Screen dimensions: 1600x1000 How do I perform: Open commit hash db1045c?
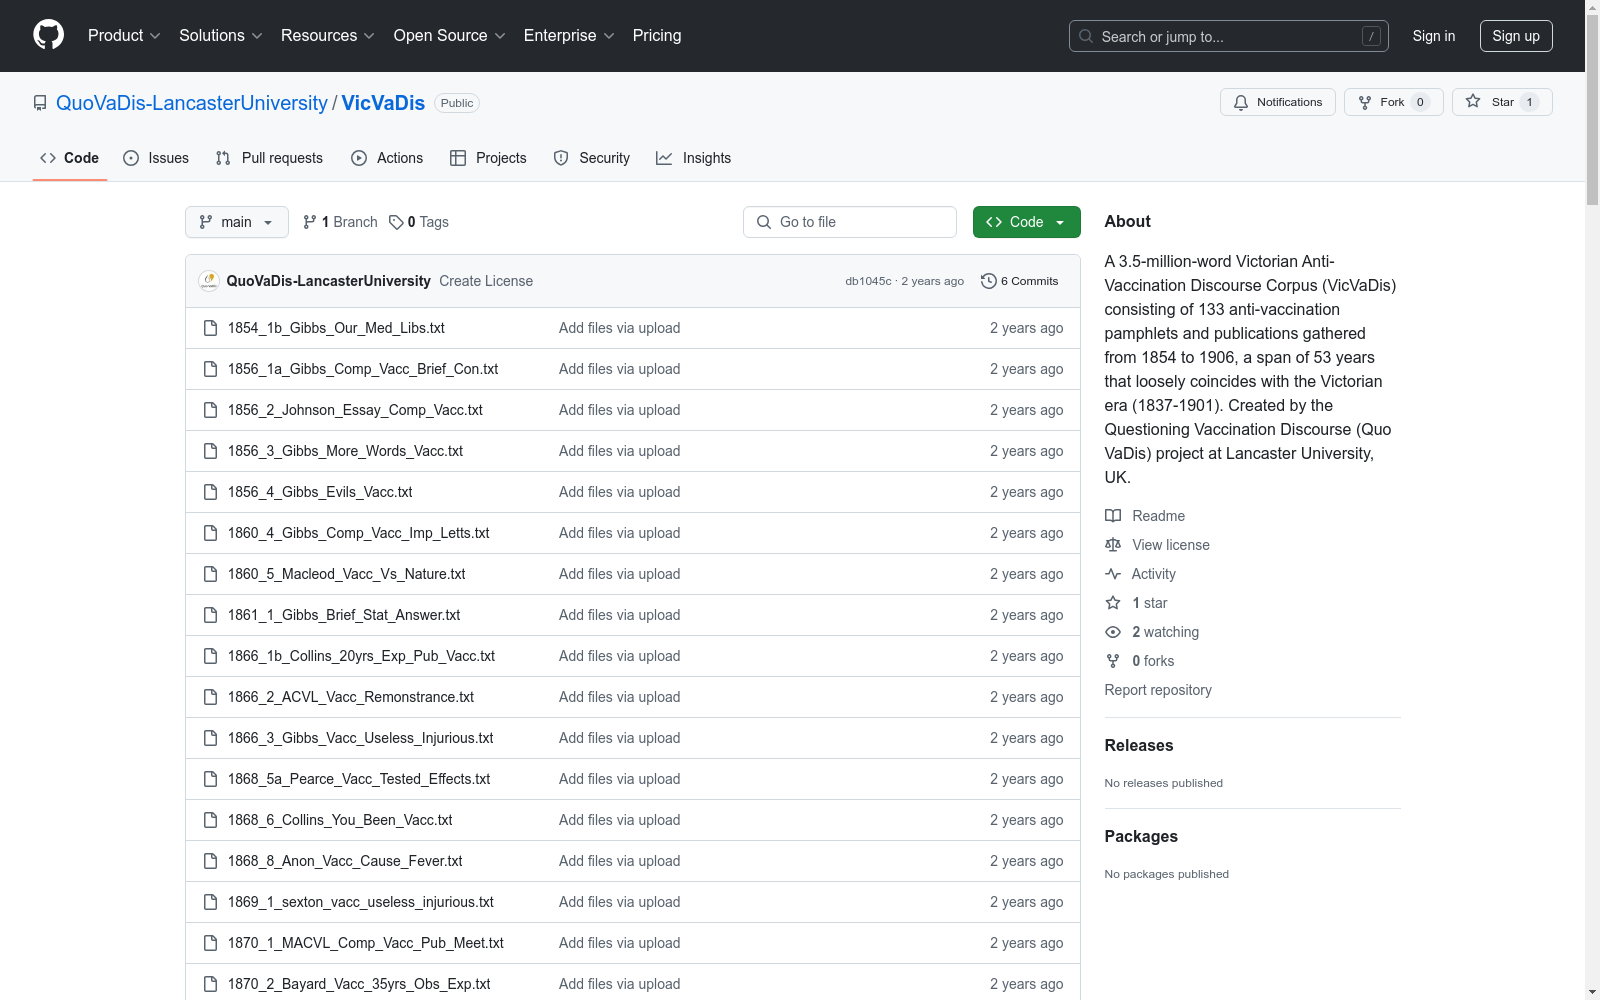[x=868, y=281]
